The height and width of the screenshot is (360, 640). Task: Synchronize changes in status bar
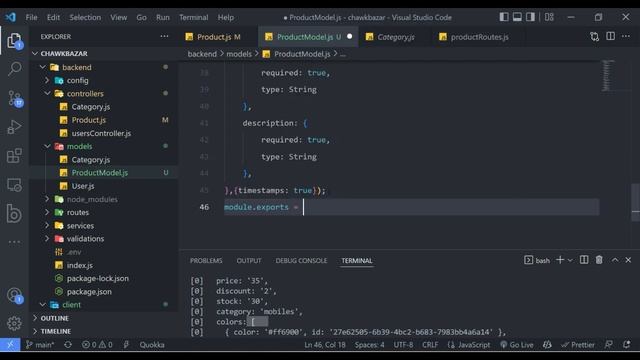tap(68, 345)
